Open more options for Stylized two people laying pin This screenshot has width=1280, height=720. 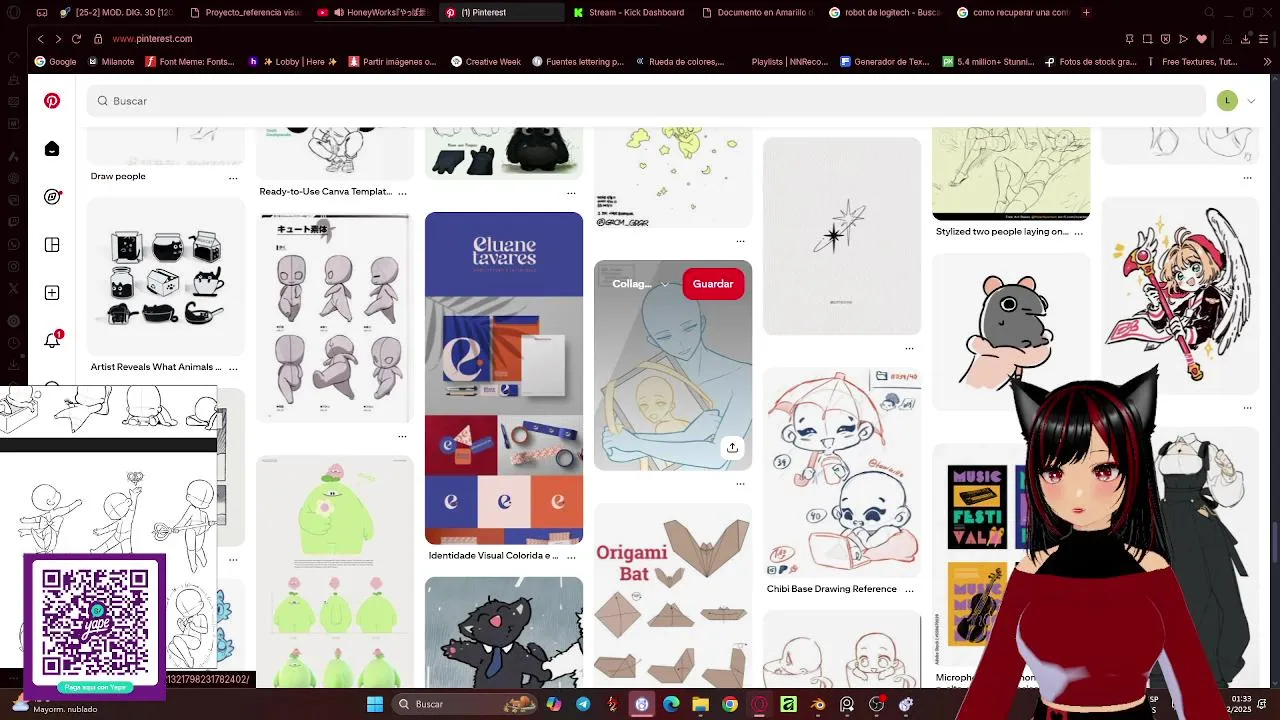[1078, 232]
